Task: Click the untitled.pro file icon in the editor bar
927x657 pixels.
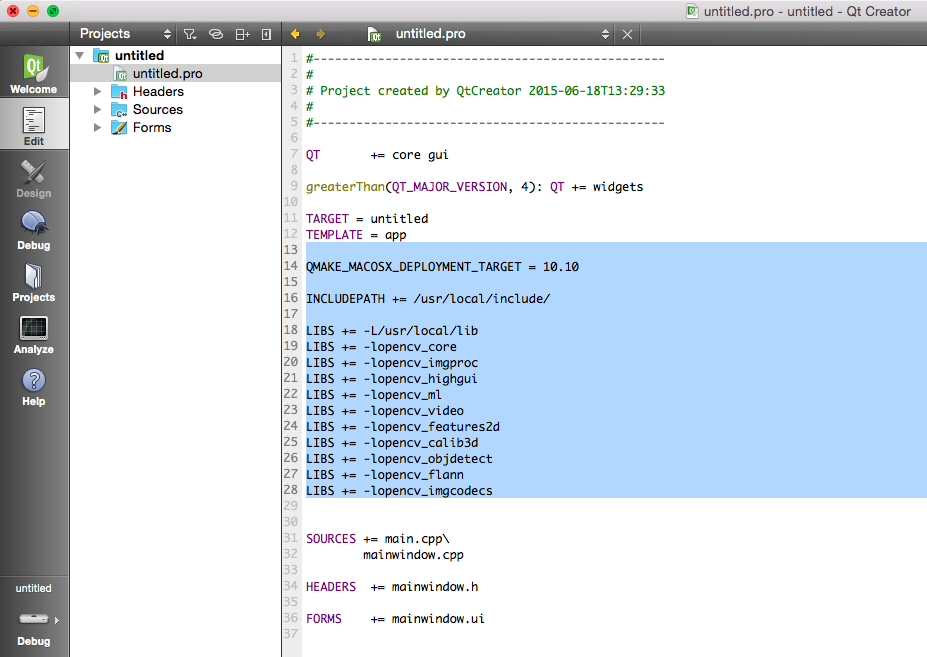Action: 374,34
